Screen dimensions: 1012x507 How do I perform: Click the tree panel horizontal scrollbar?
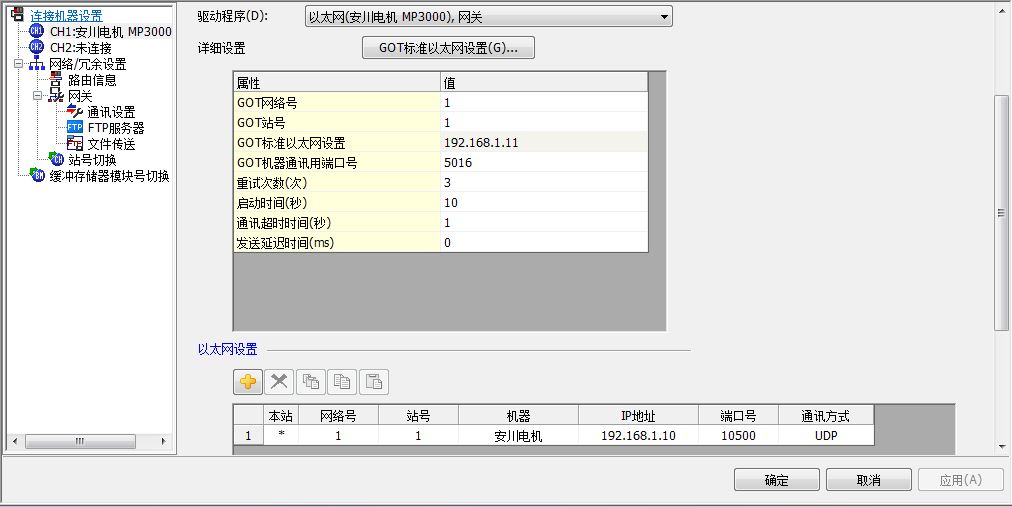click(x=90, y=442)
